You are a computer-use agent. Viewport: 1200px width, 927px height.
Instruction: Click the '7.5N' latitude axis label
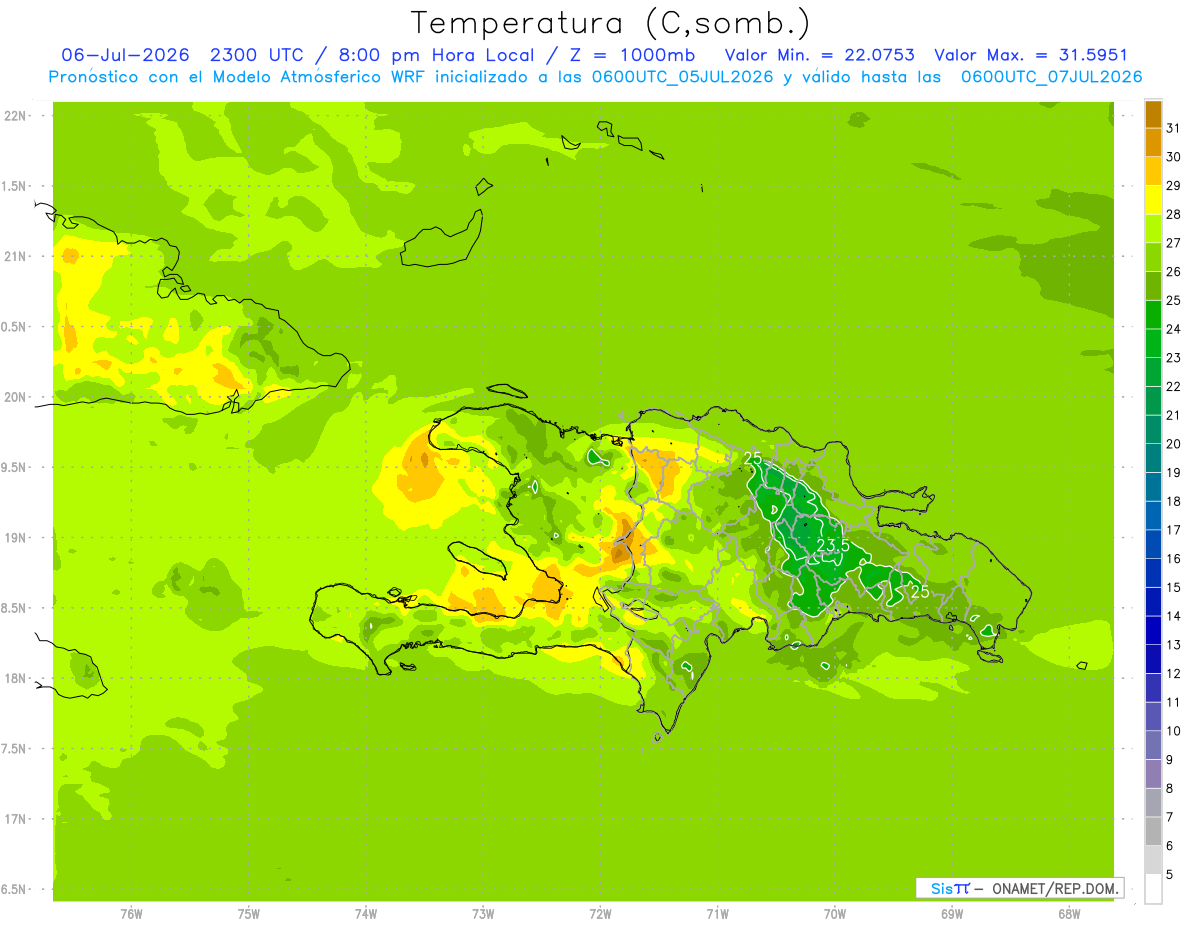(15, 748)
